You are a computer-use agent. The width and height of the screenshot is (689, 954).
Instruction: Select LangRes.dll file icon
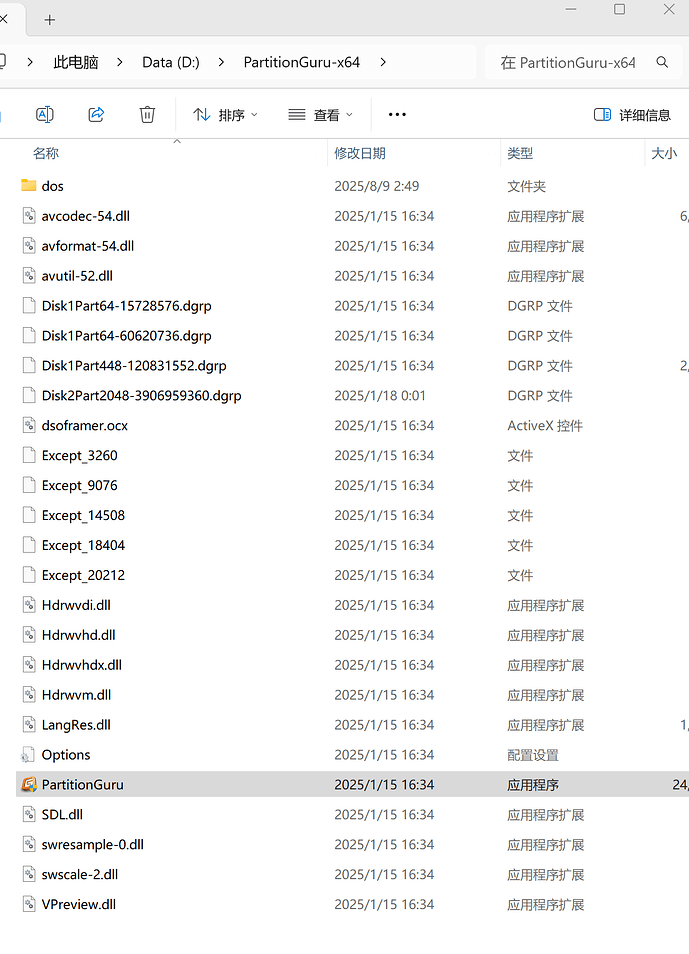pyautogui.click(x=29, y=724)
